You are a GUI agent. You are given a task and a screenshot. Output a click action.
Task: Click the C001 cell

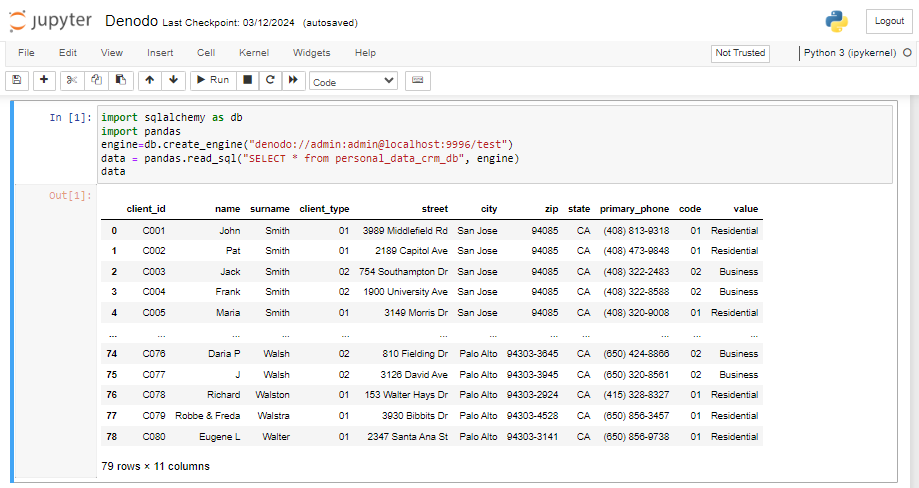coord(154,231)
